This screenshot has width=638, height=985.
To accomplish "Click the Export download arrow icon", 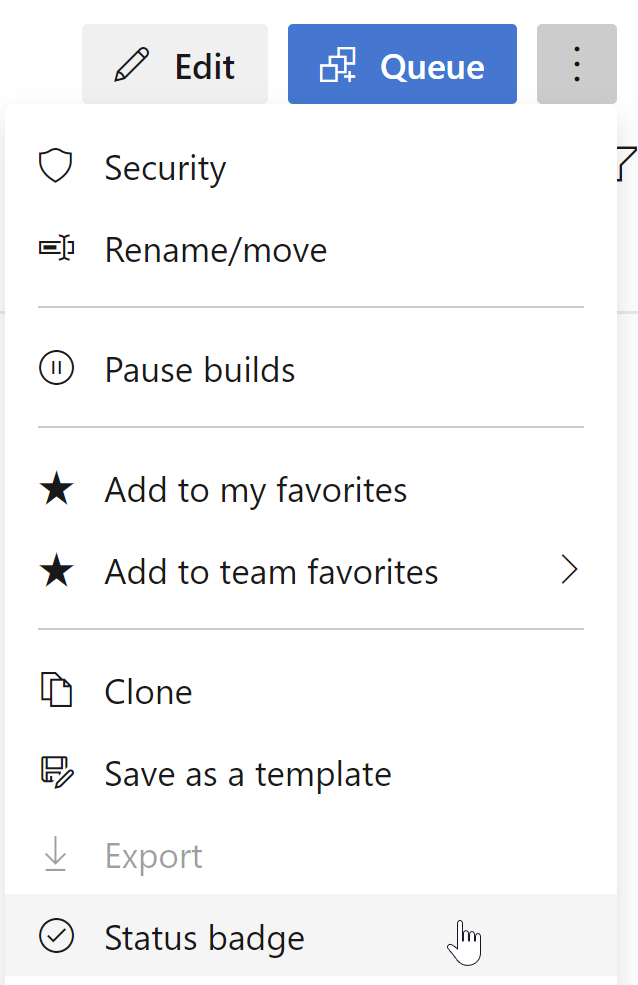I will (x=55, y=854).
